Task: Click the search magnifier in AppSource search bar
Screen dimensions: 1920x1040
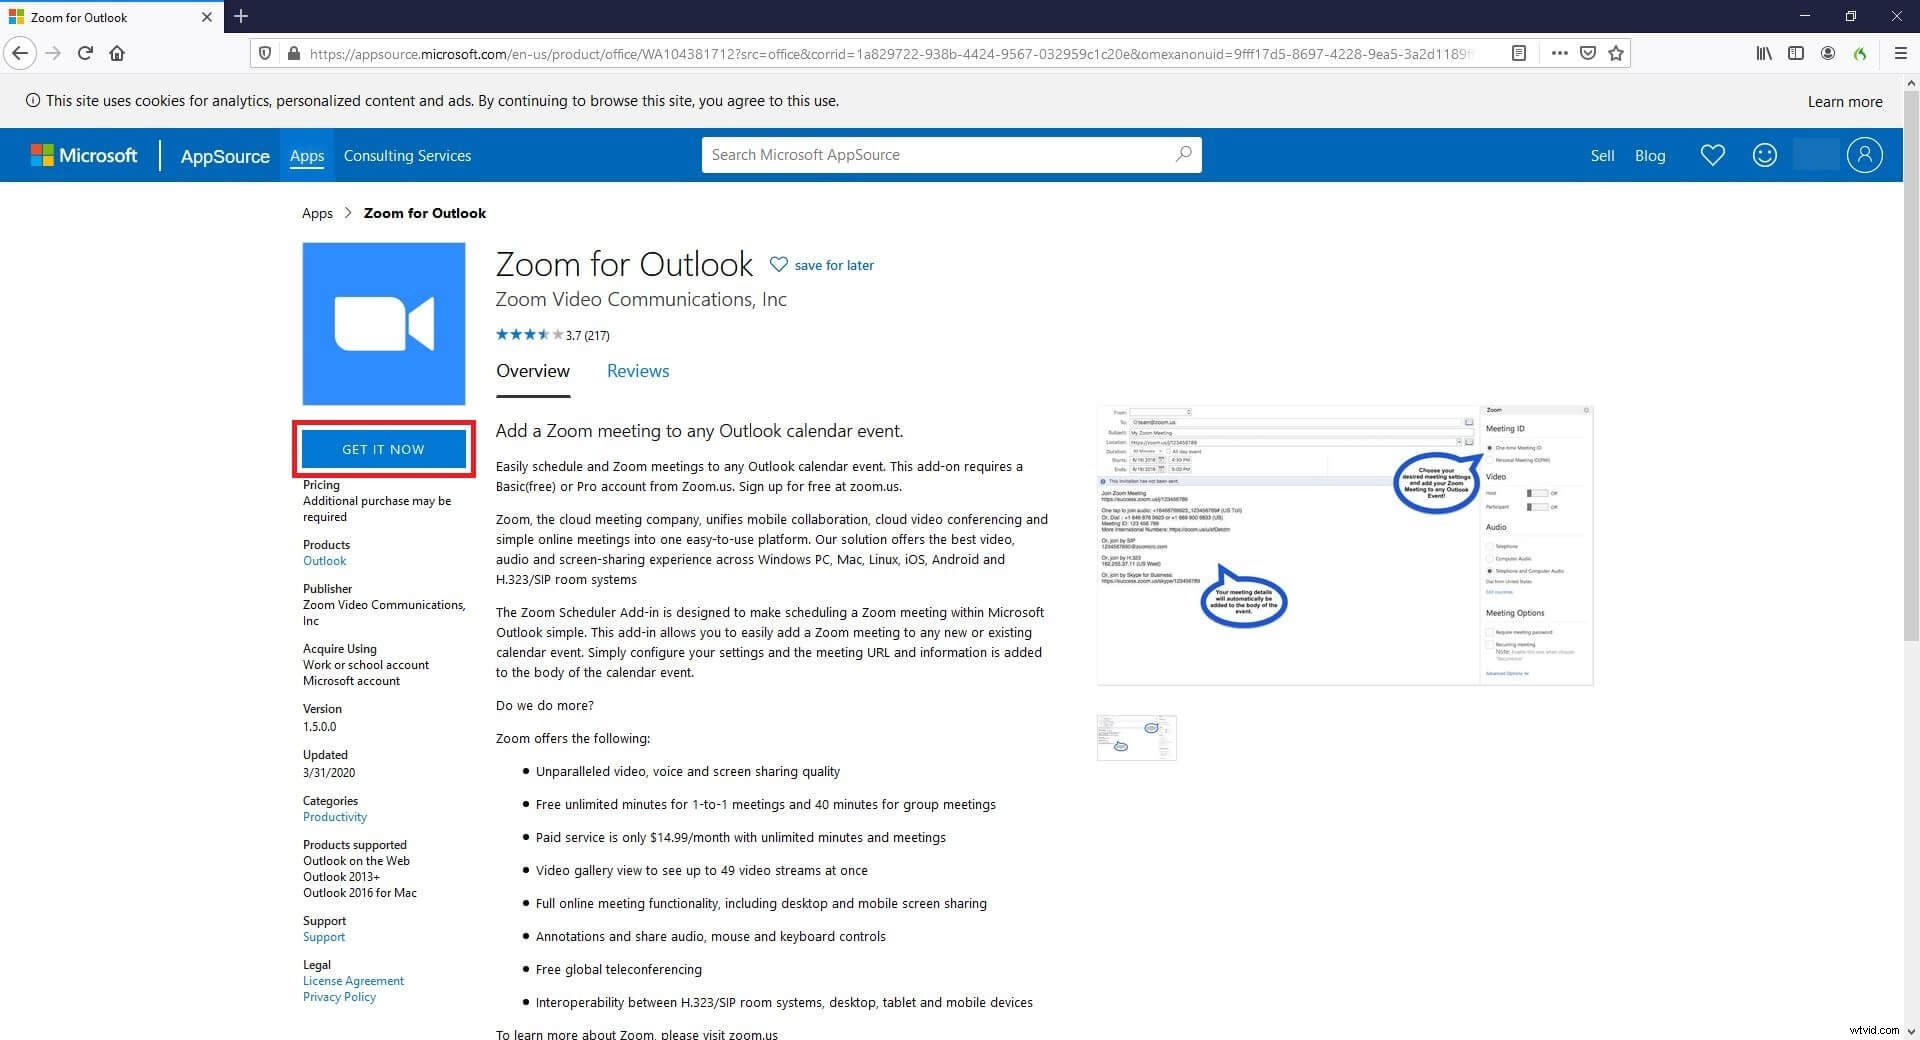Action: tap(1182, 155)
